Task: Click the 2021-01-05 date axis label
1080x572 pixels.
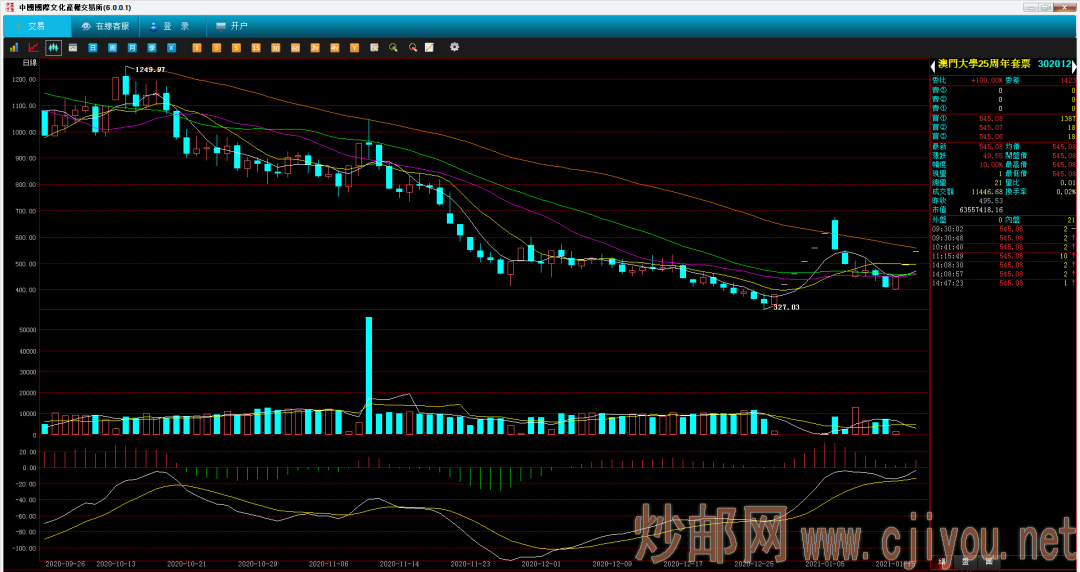Action: coord(825,564)
